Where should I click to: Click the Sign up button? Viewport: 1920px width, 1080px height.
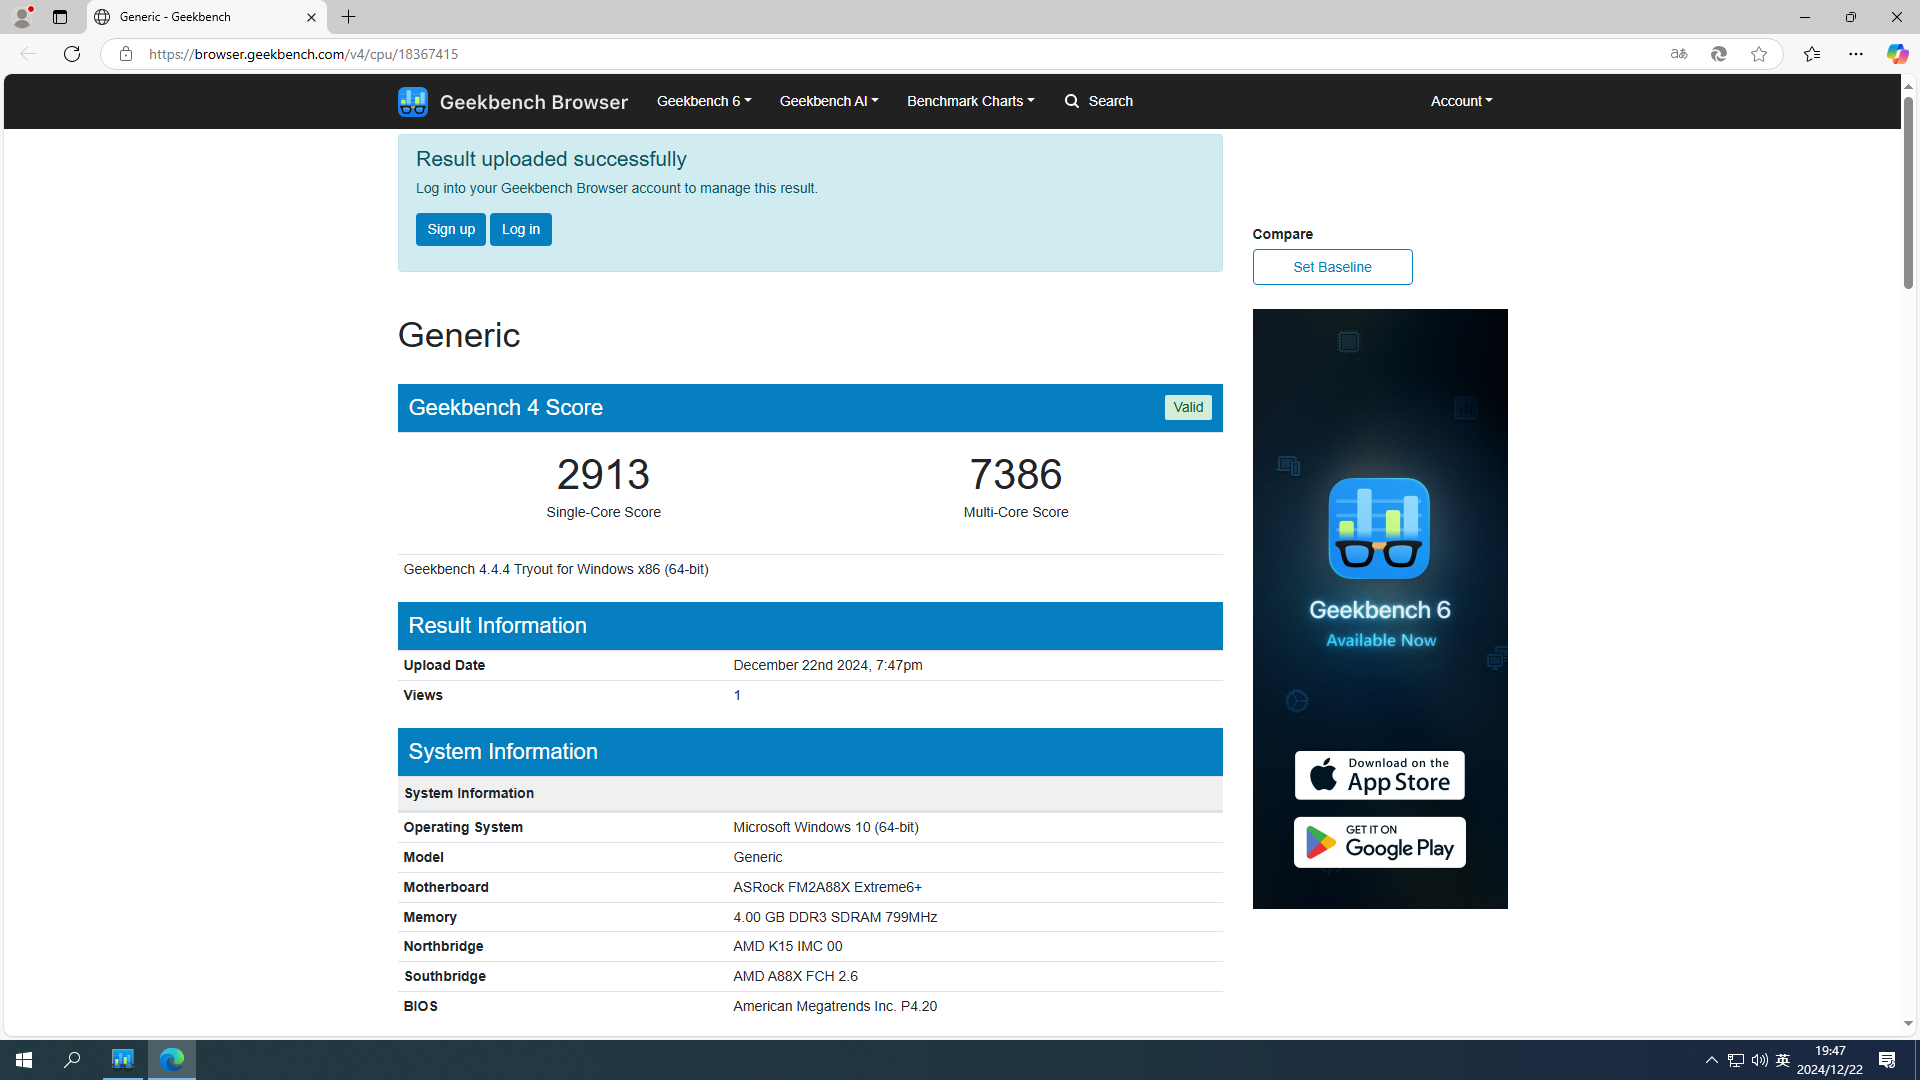pos(451,229)
